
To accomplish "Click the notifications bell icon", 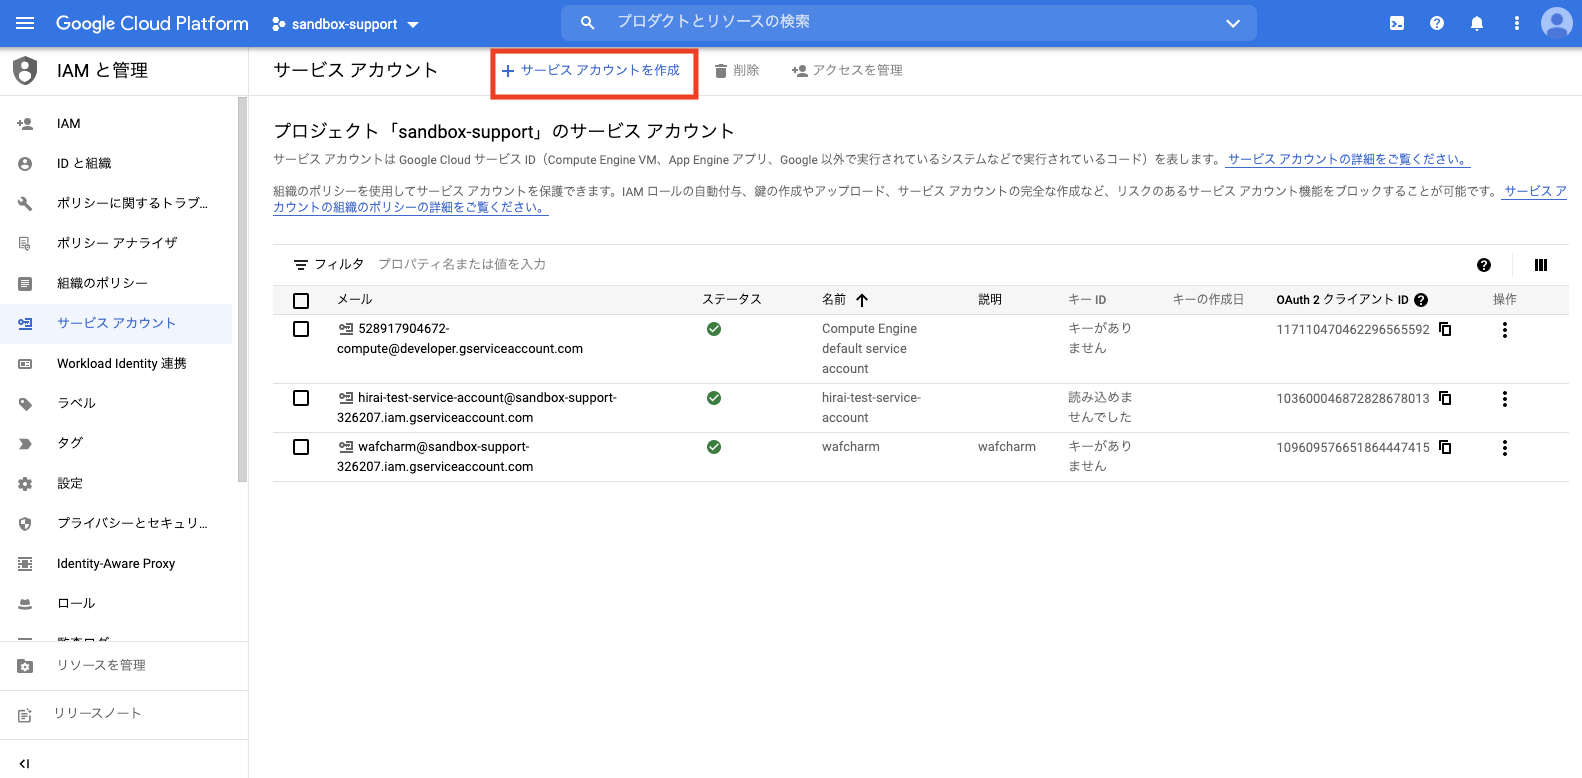I will (x=1477, y=23).
